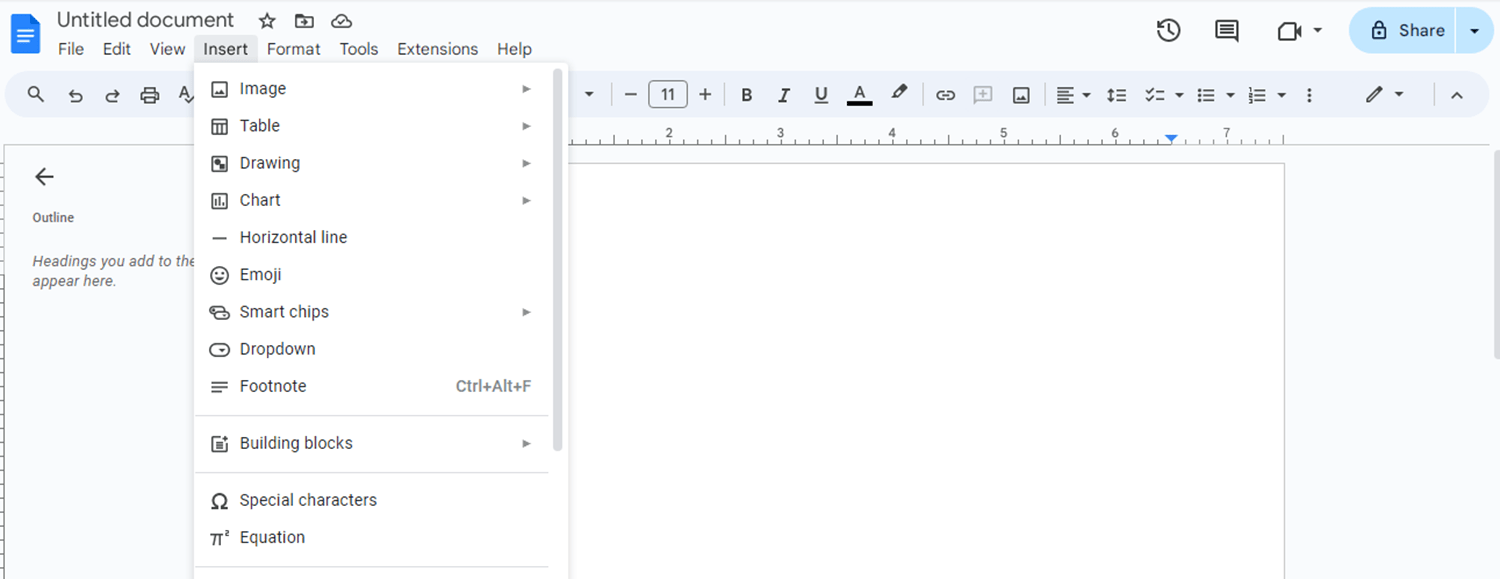1500x579 pixels.
Task: Open the line spacing dropdown
Action: point(1117,94)
